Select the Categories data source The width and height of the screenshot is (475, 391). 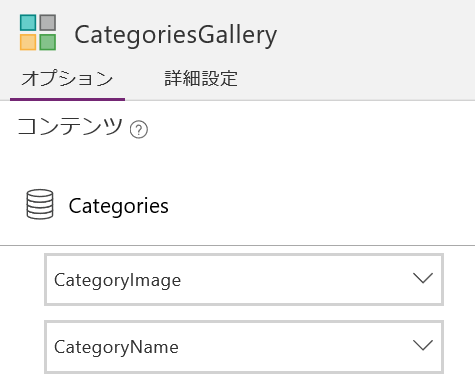237,205
